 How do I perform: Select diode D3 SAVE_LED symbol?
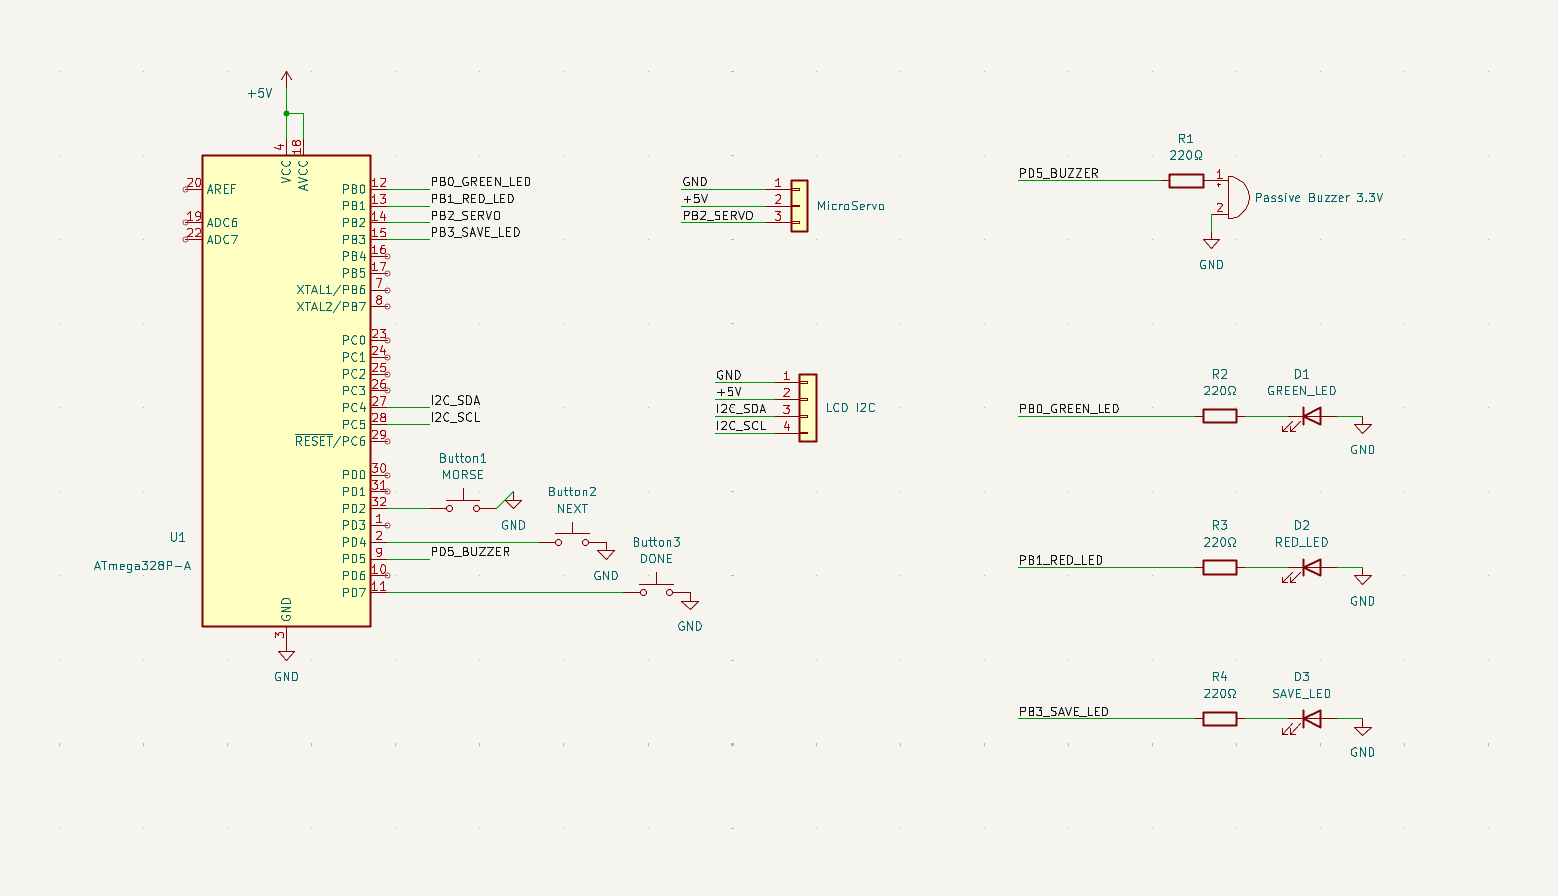click(x=1310, y=719)
